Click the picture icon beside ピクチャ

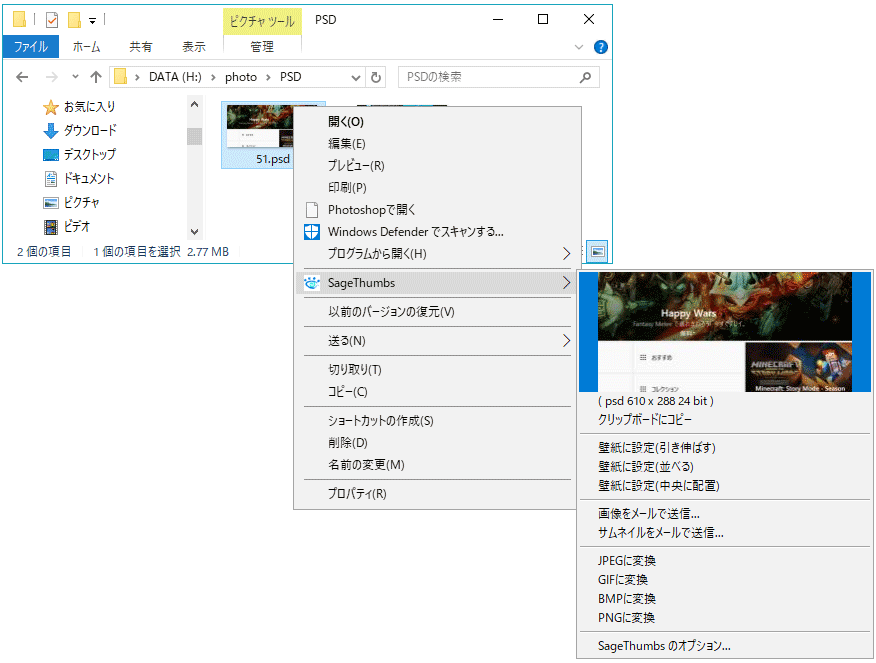51,203
